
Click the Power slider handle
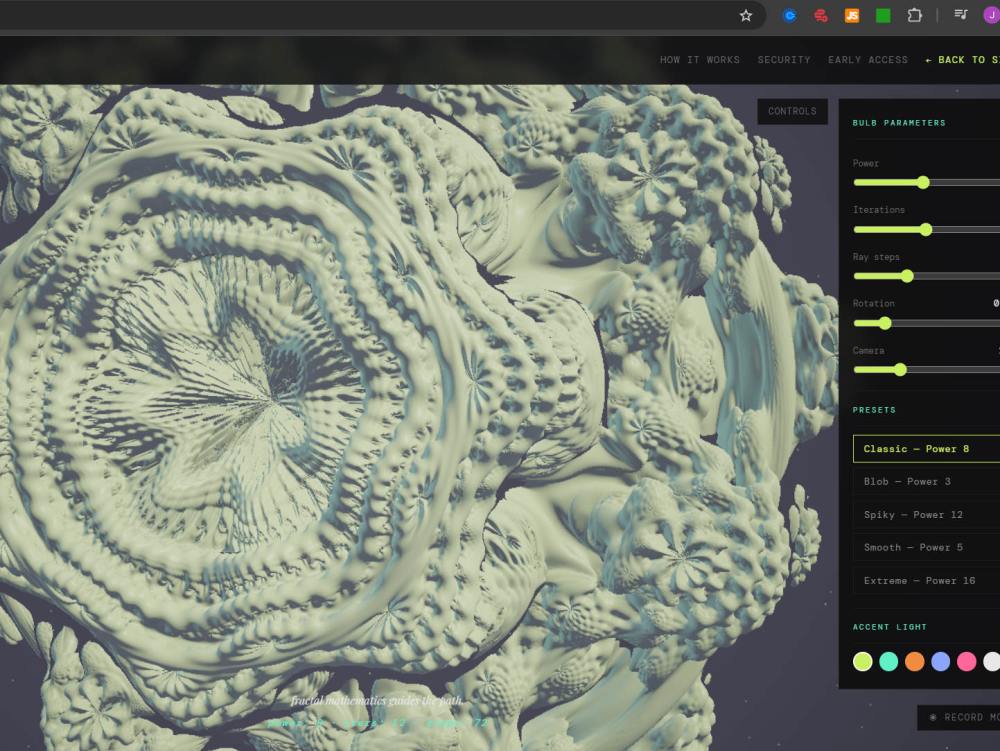point(923,182)
